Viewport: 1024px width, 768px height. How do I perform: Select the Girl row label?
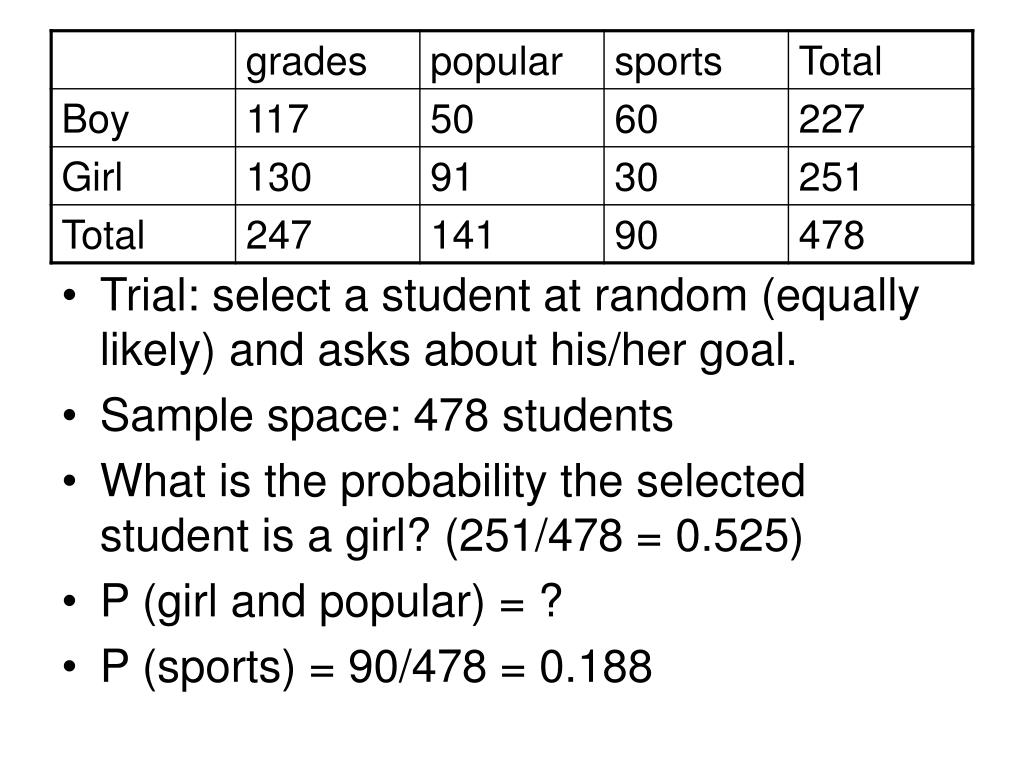coord(92,176)
